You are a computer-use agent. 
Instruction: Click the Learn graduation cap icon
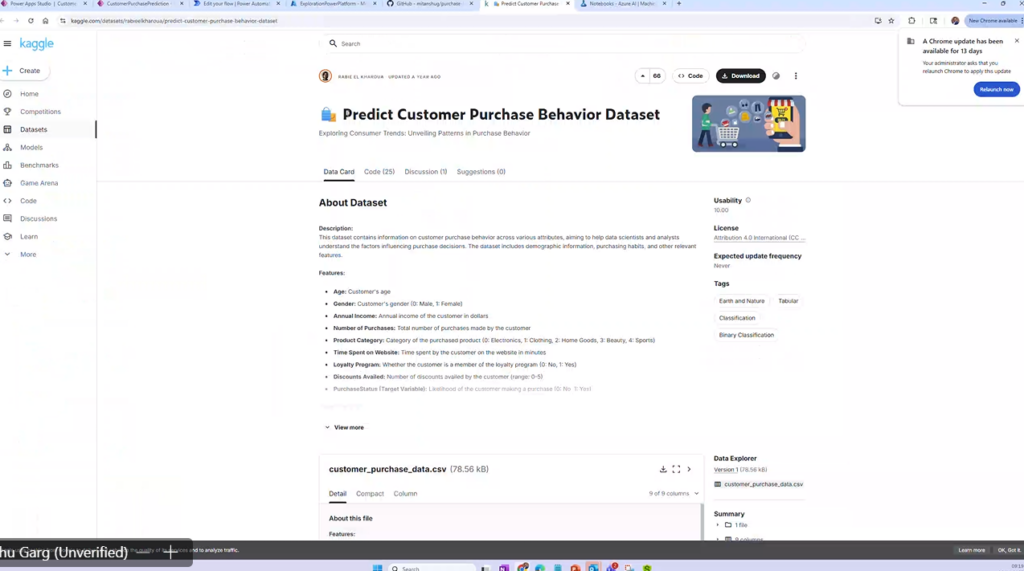7,237
